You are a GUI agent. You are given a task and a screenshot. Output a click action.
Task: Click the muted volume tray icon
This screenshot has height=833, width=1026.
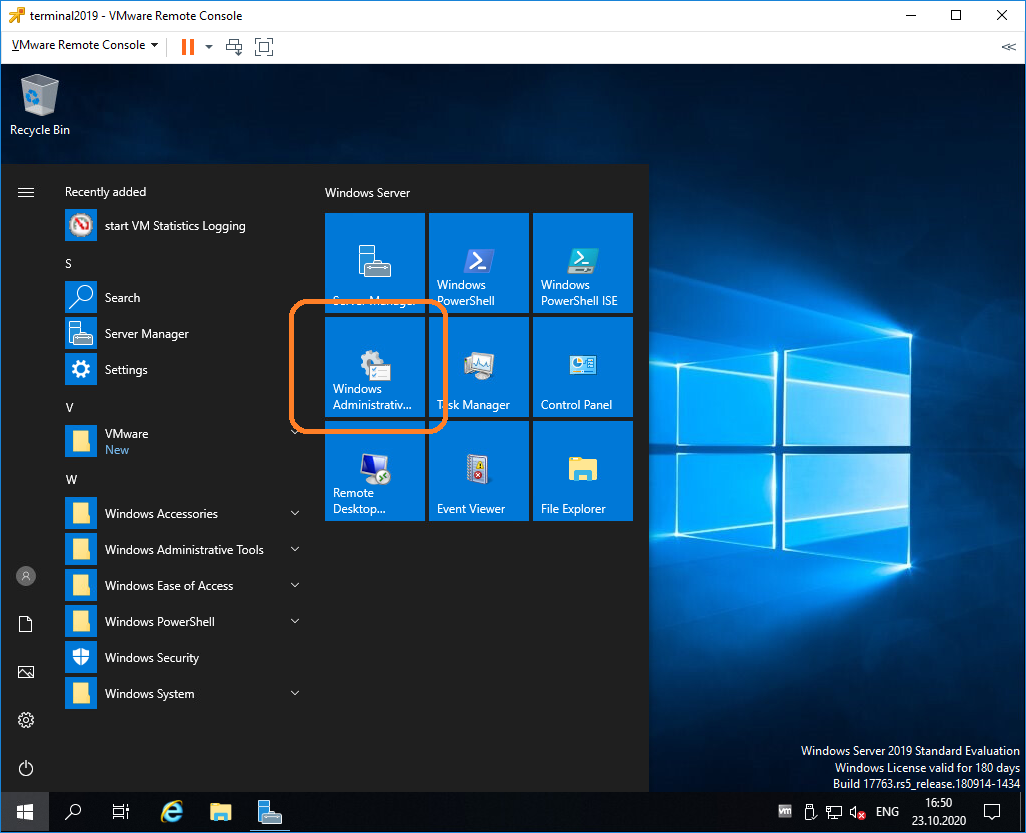(x=858, y=812)
